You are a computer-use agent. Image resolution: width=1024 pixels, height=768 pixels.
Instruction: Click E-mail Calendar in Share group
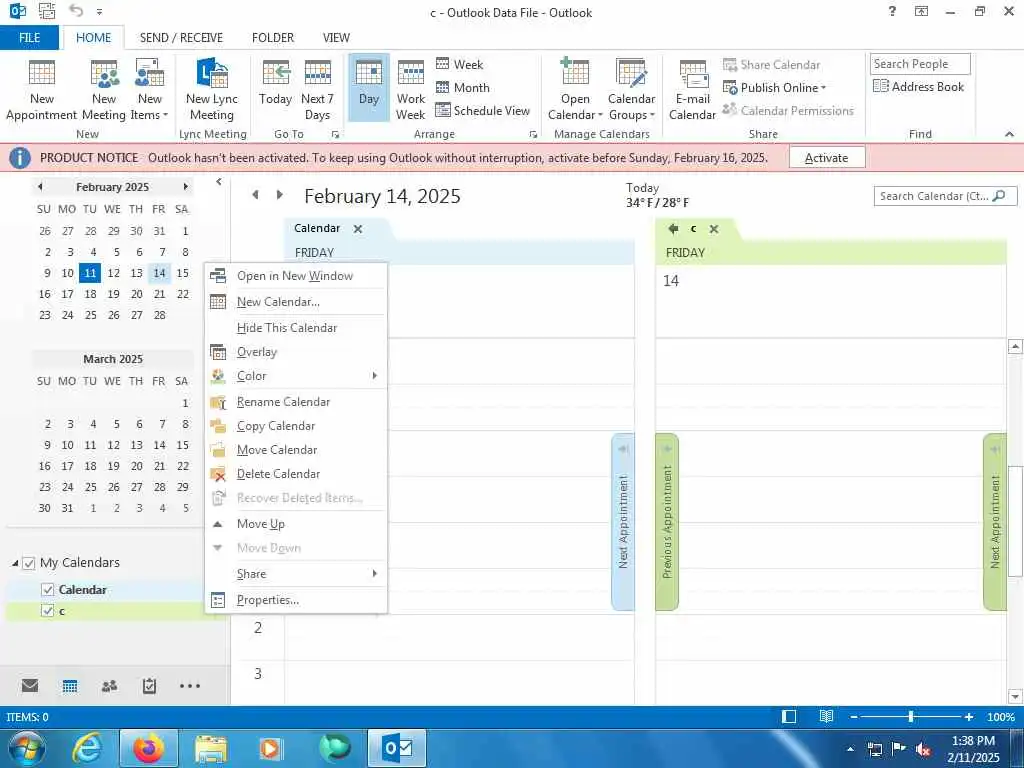(692, 89)
